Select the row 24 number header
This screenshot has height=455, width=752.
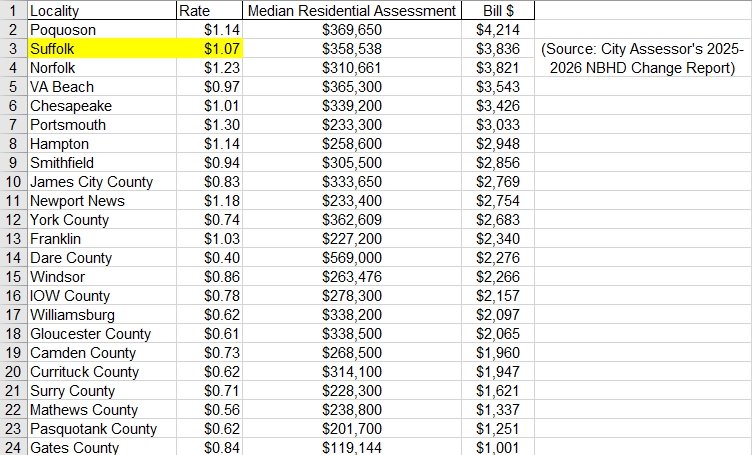[x=13, y=448]
